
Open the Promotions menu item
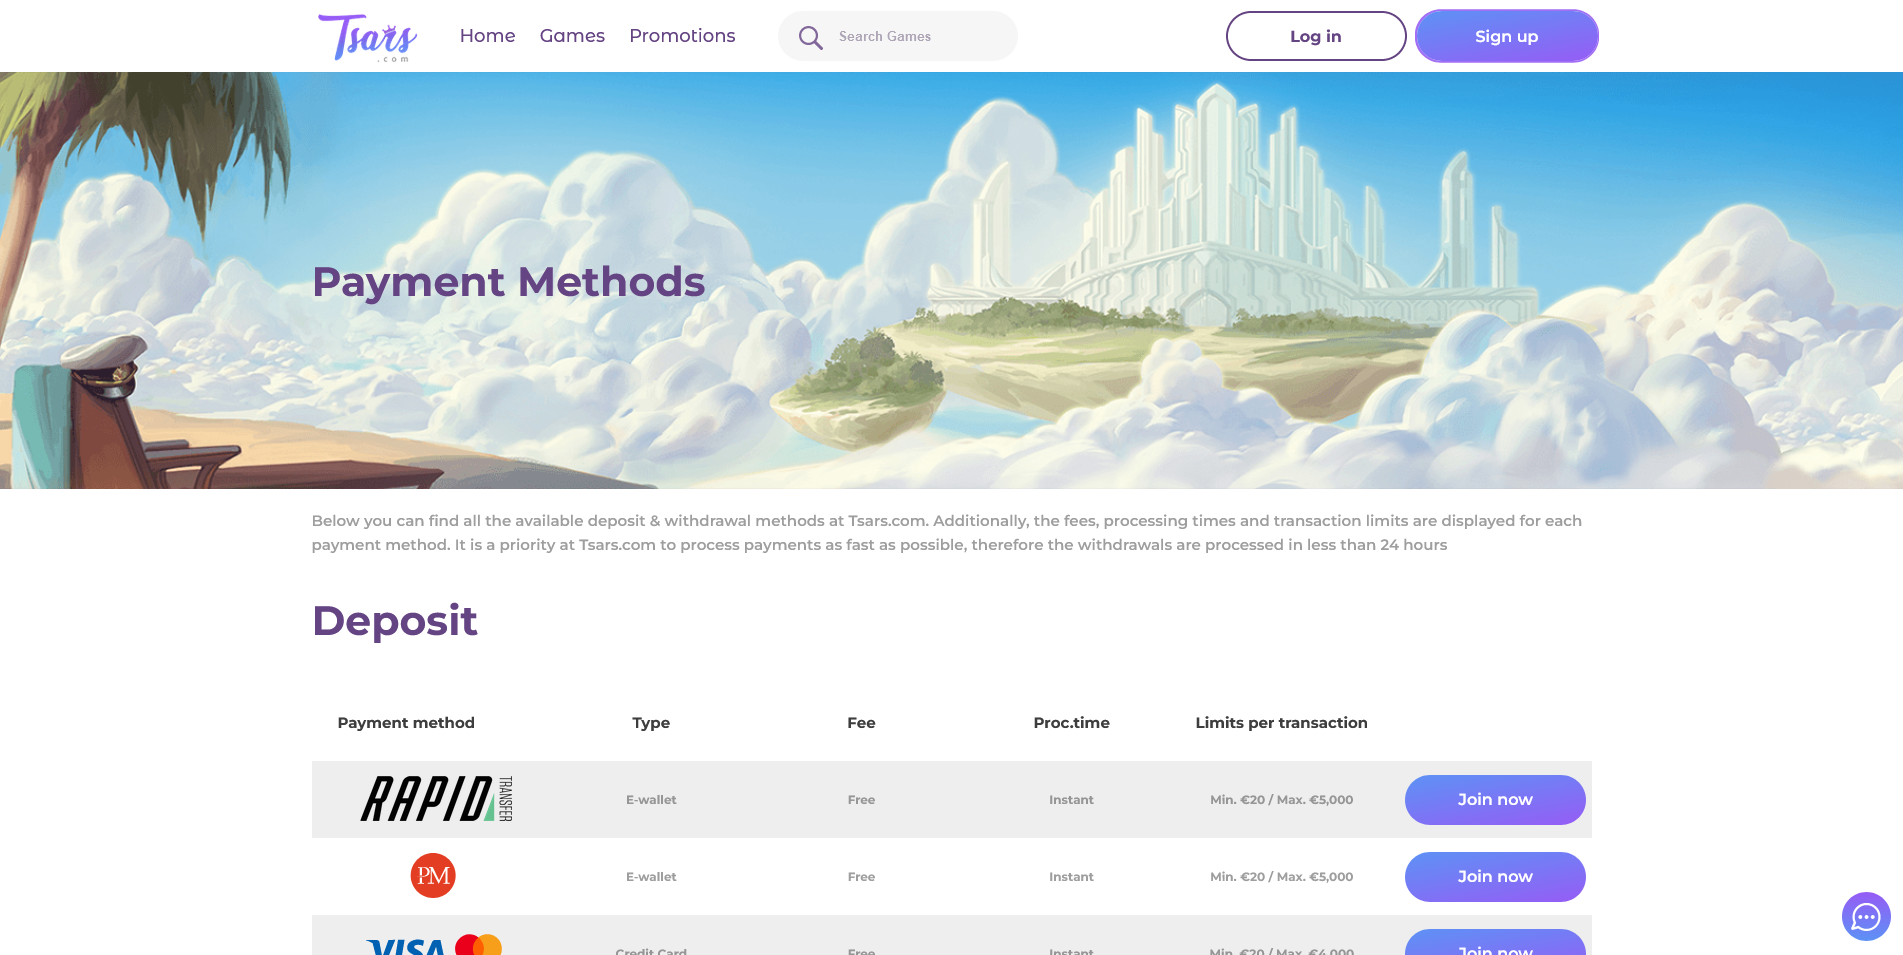click(x=682, y=36)
